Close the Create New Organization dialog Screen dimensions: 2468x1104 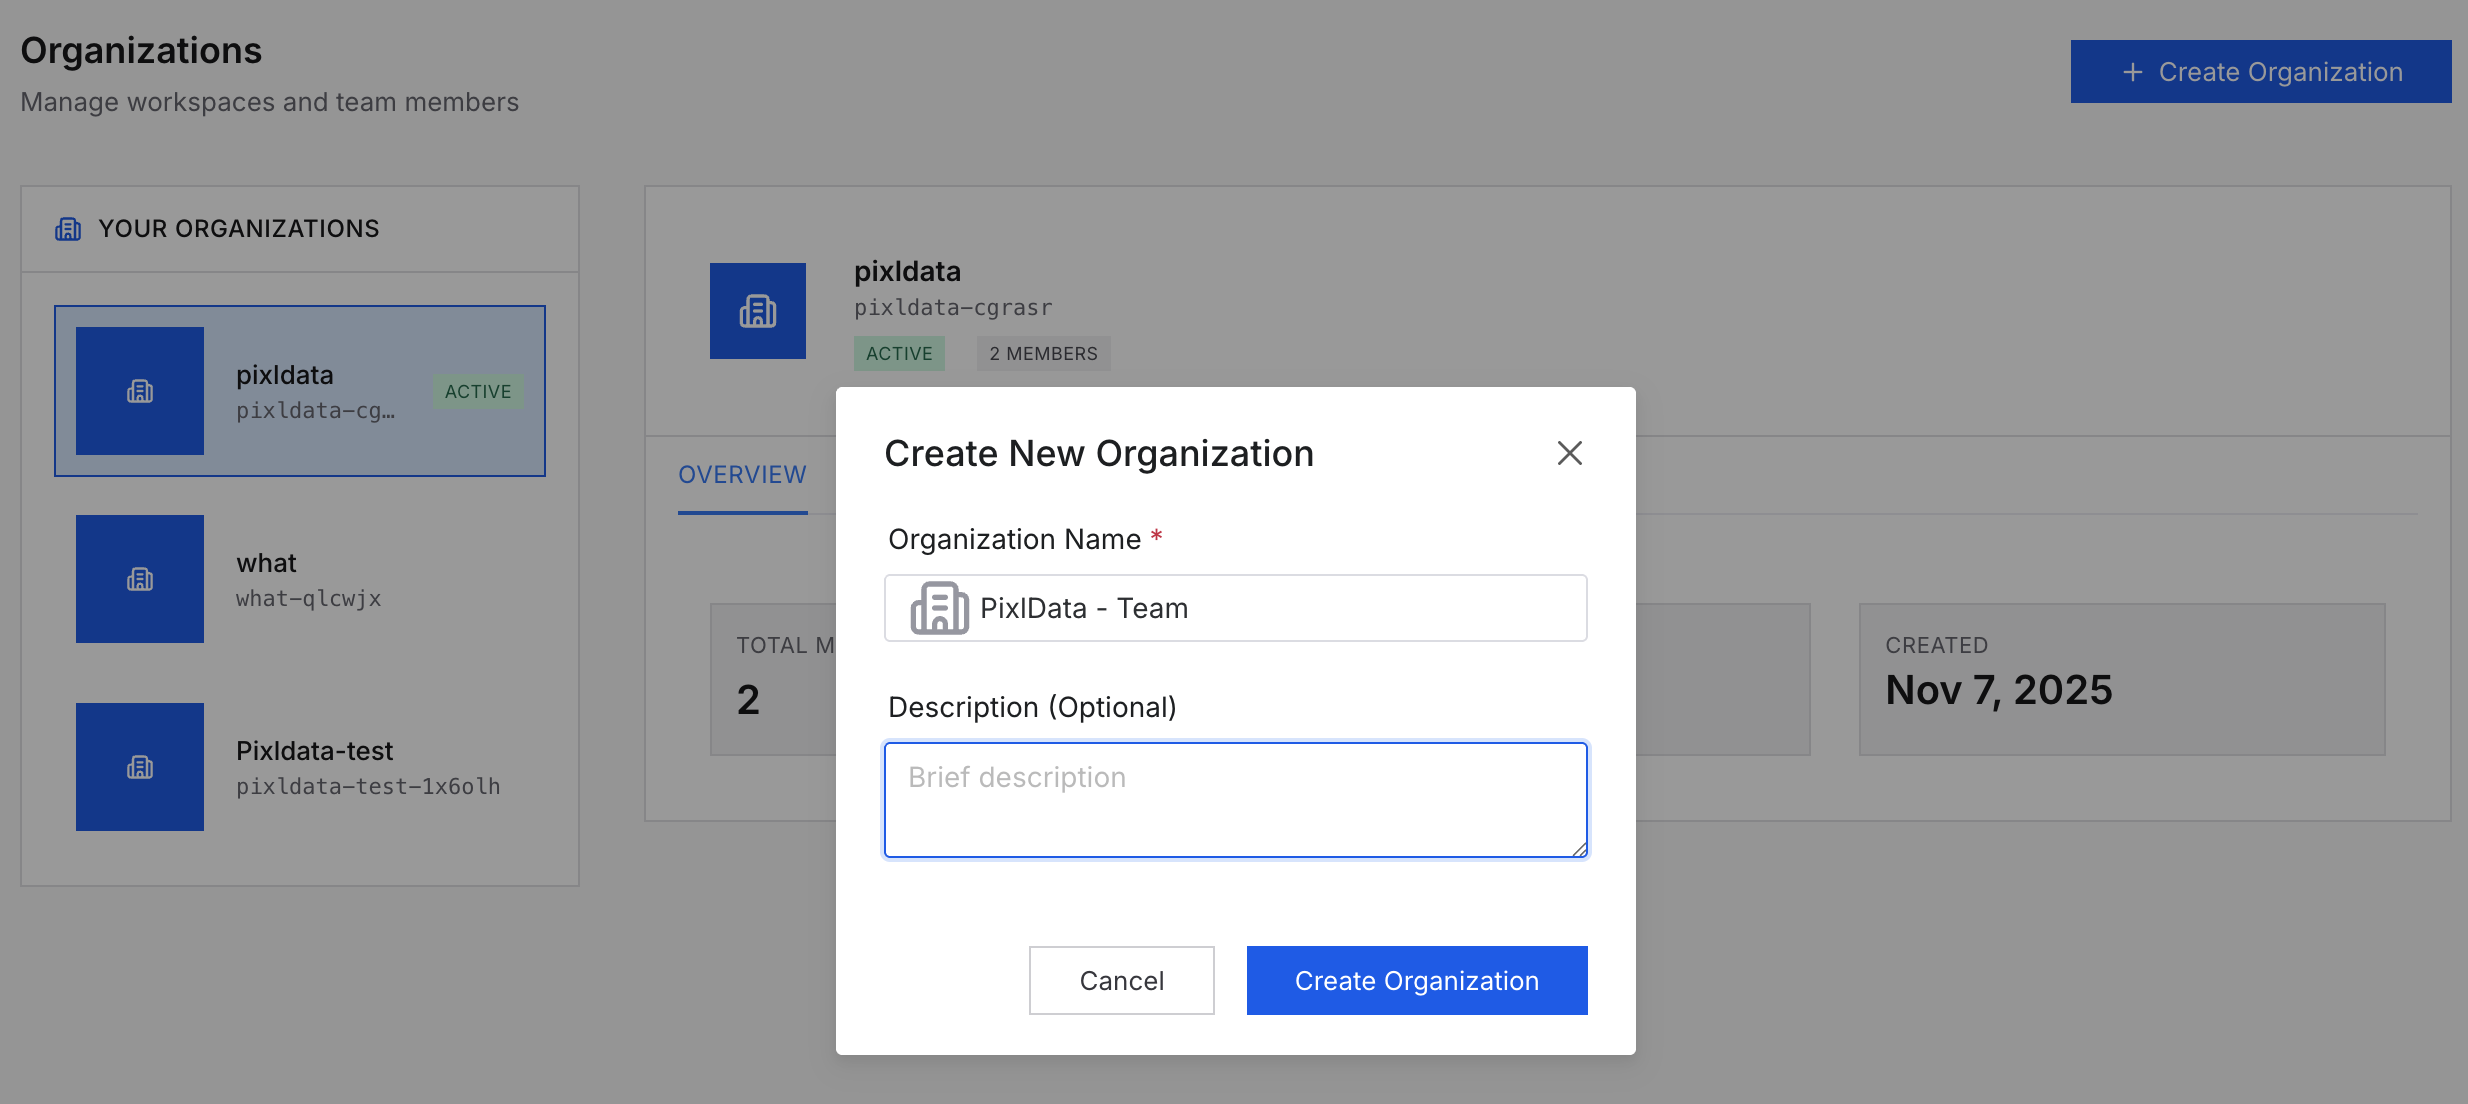[x=1569, y=453]
